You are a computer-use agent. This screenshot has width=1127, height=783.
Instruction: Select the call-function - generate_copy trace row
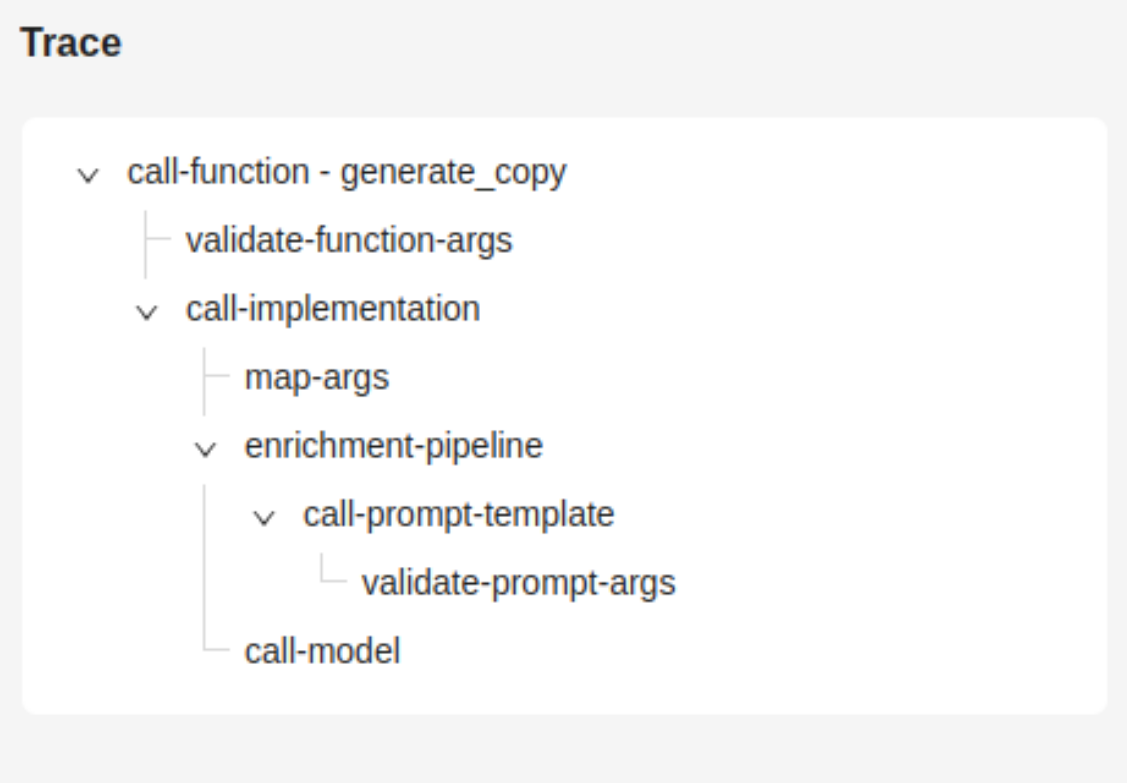[x=347, y=173]
